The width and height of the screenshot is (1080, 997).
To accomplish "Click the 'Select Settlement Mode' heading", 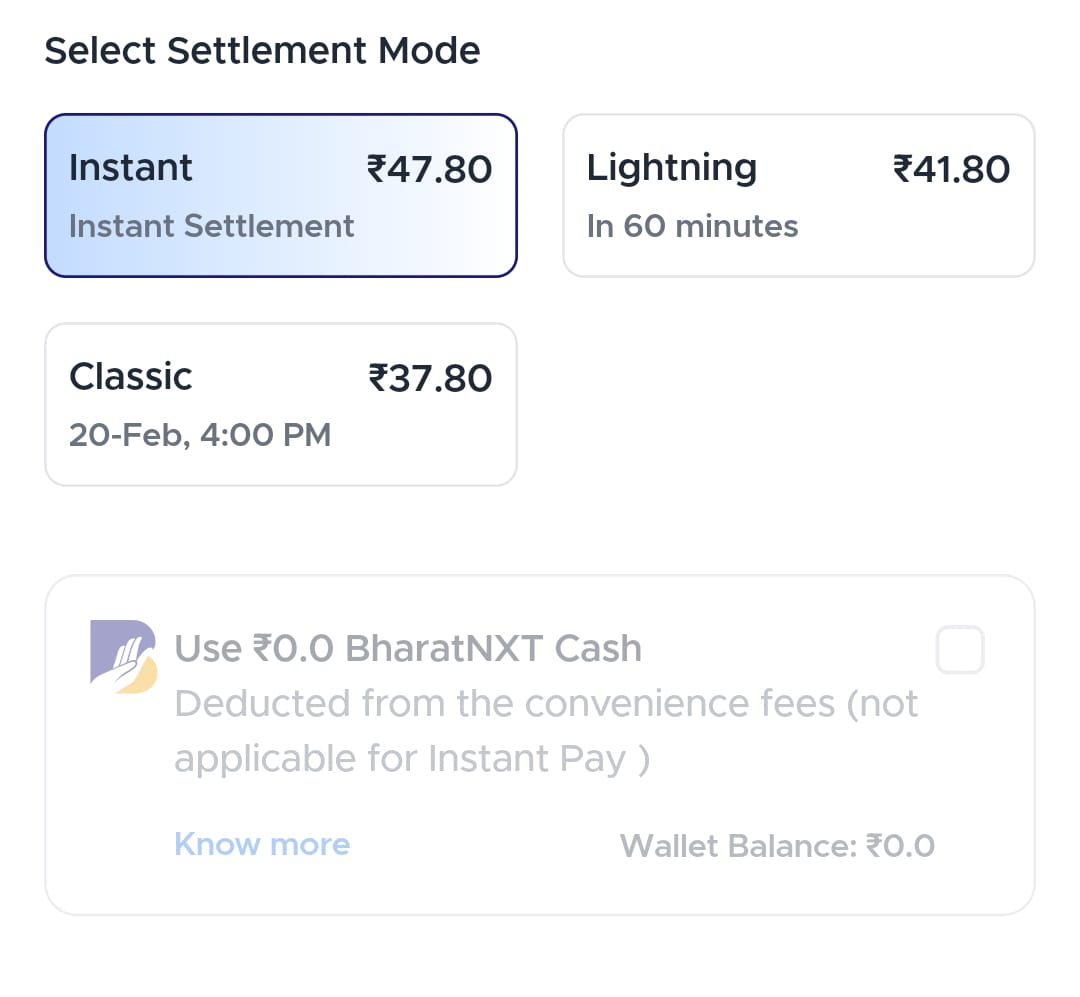I will click(x=262, y=51).
